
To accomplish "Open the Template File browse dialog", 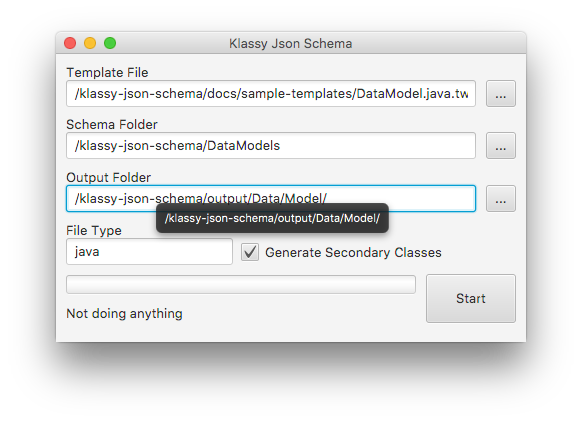I will 501,94.
